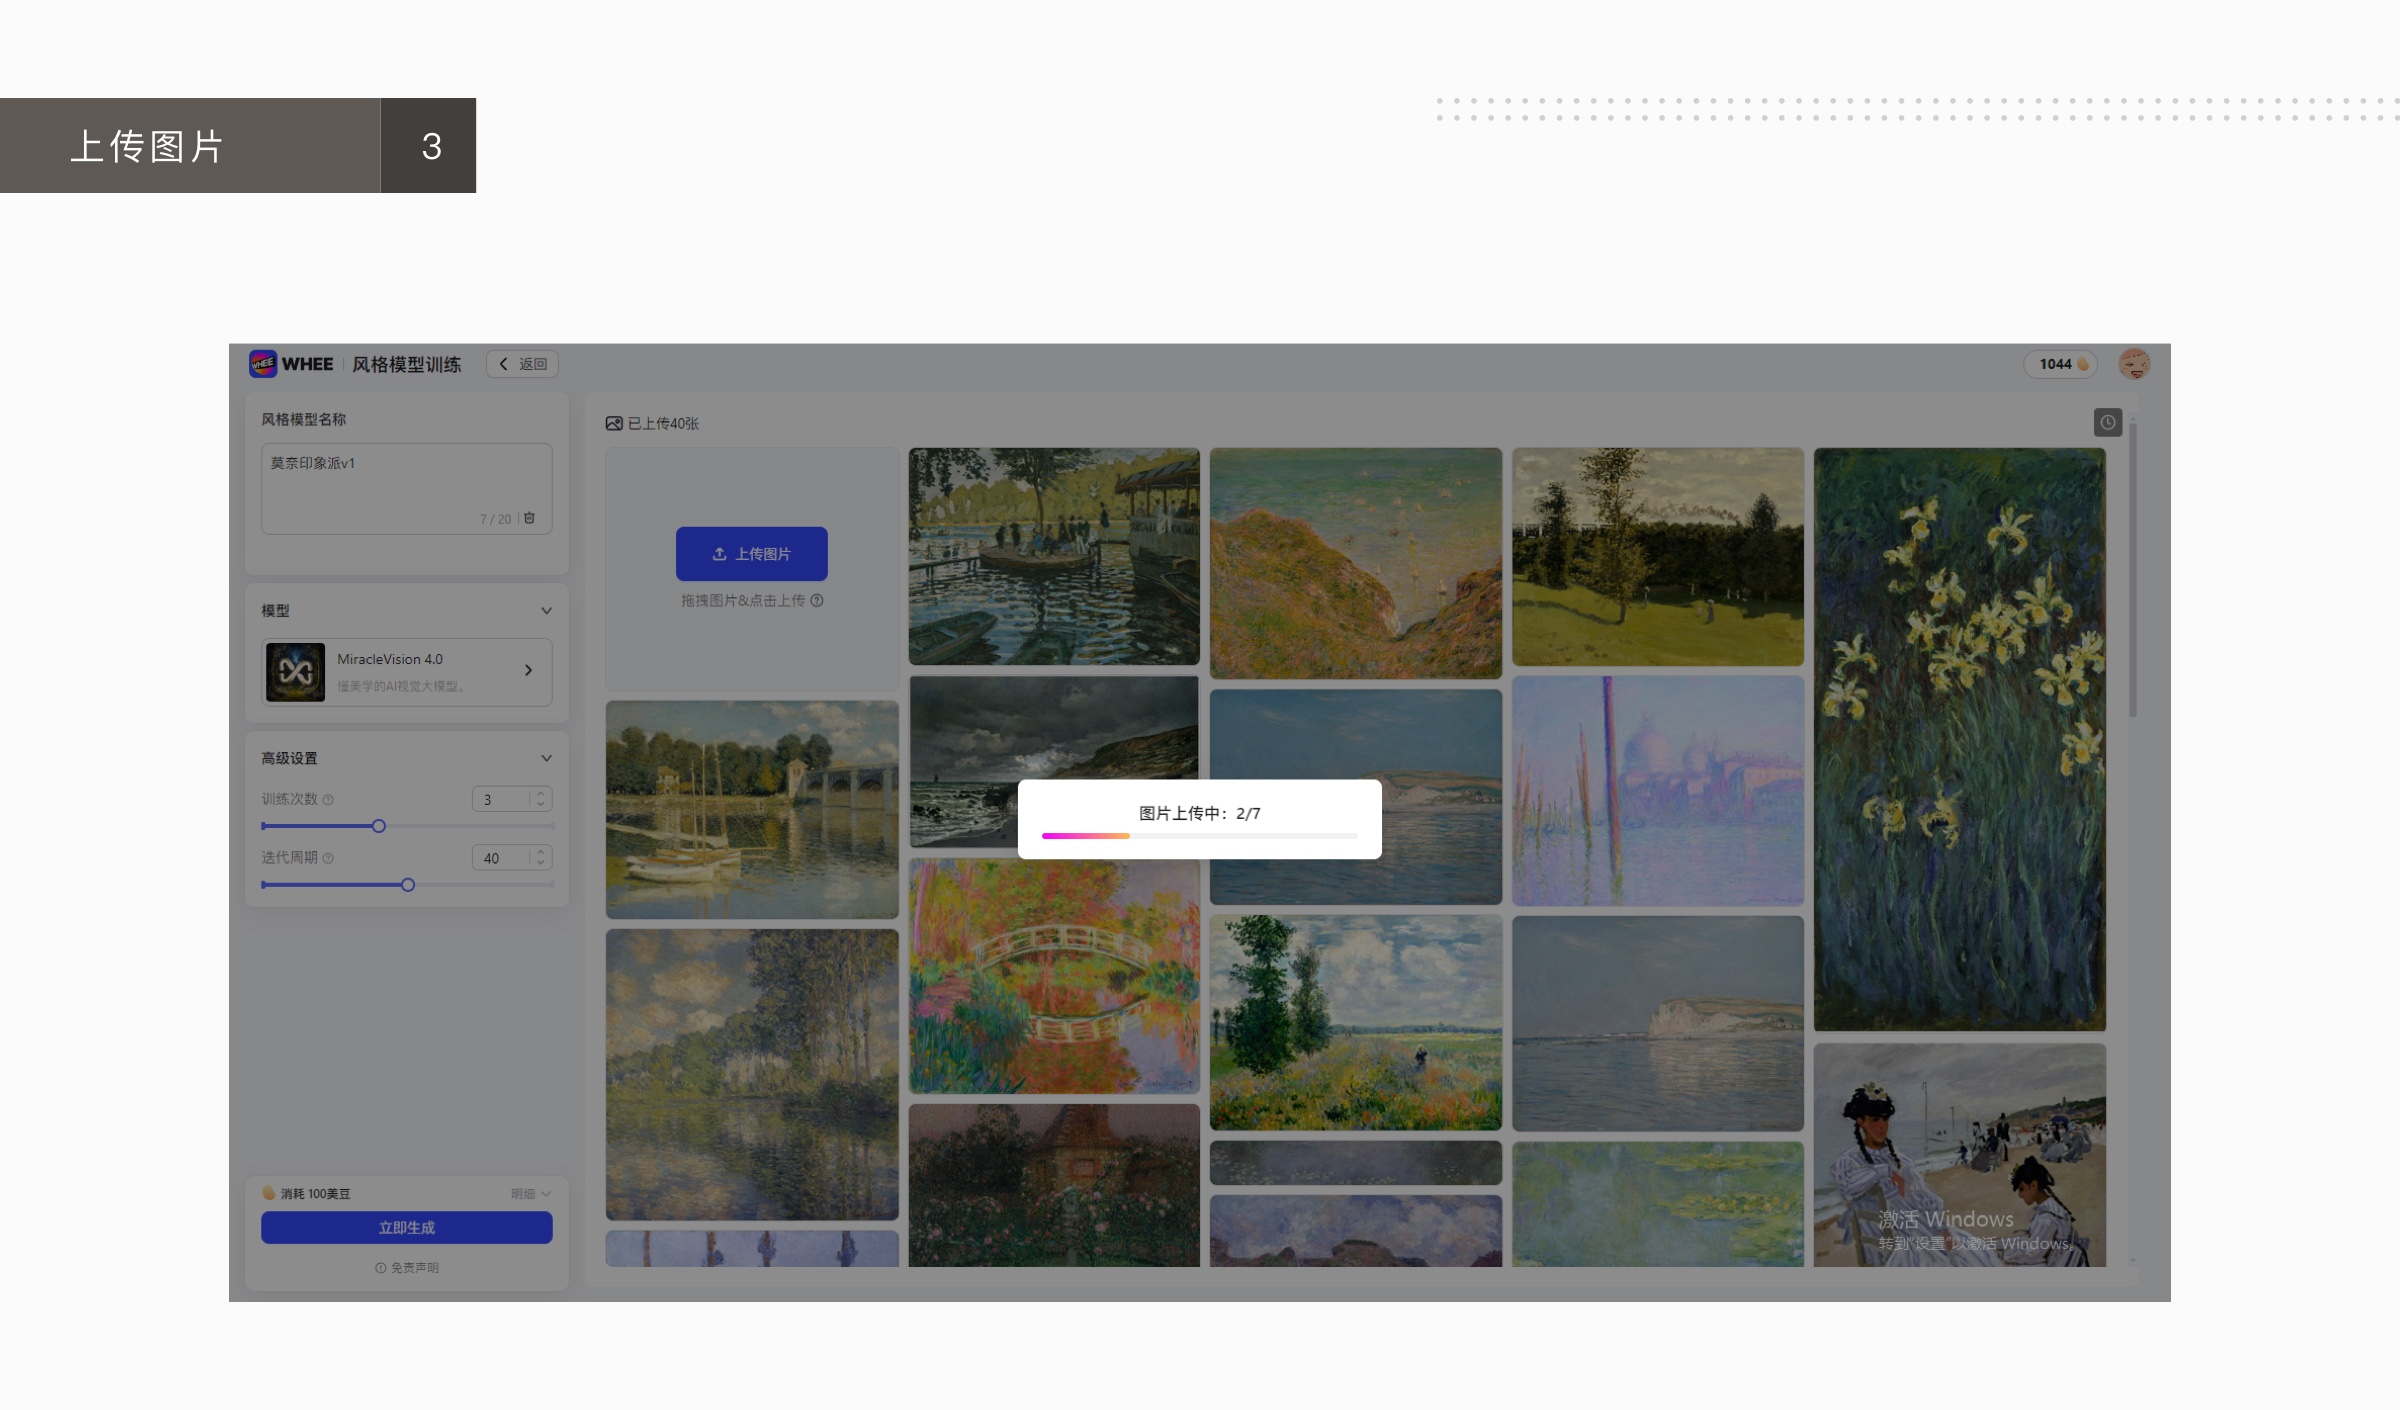Click help icon beside 拖拽图片&点击上传
Image resolution: width=2400 pixels, height=1410 pixels.
point(817,600)
